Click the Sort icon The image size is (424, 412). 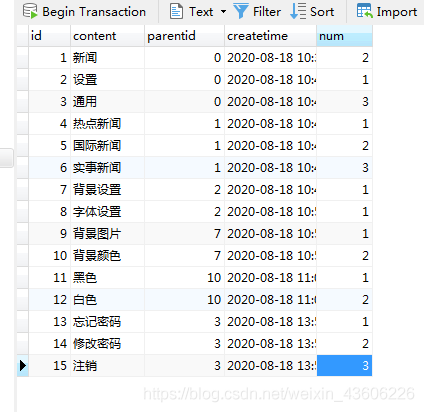[x=298, y=11]
